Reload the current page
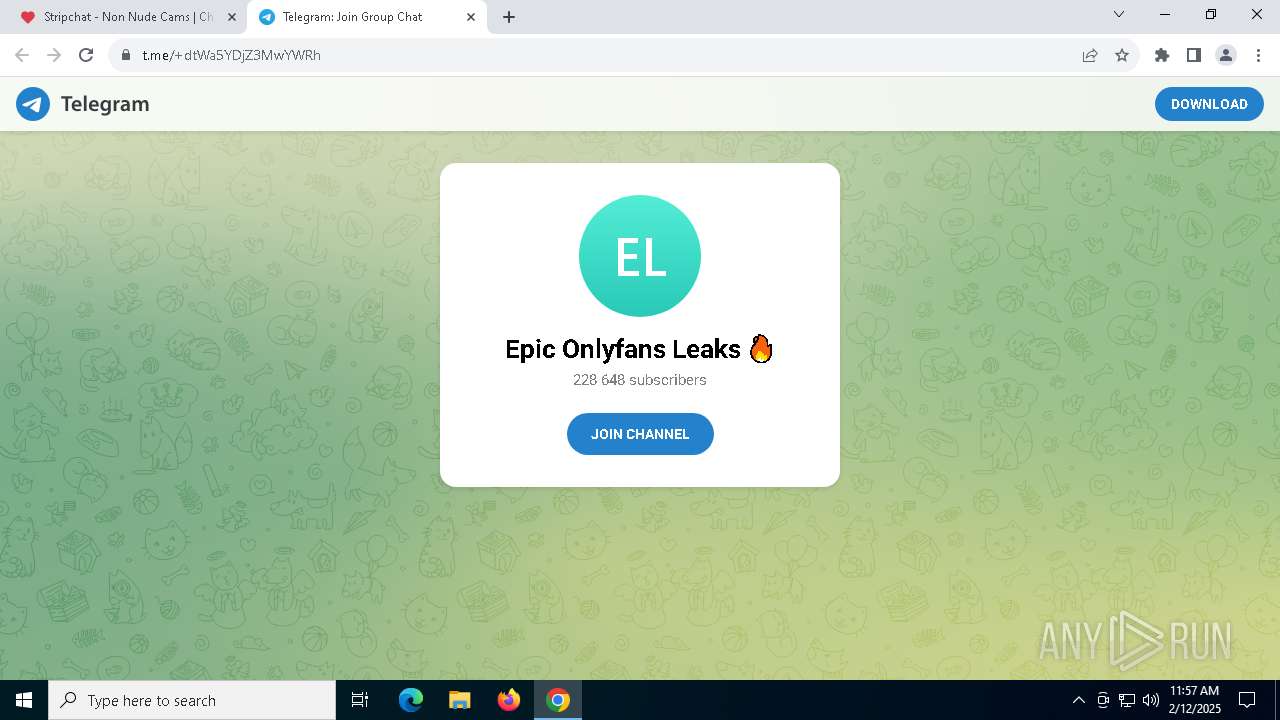 (86, 55)
